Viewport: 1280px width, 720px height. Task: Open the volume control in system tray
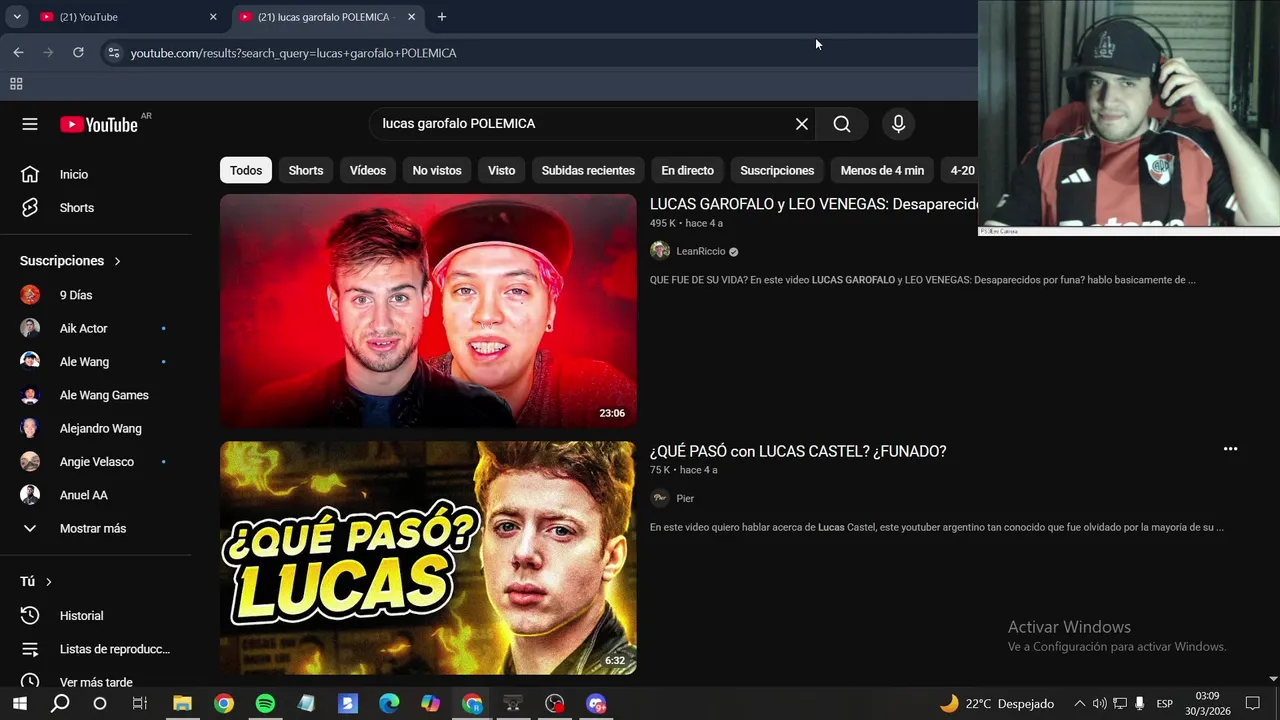[x=1100, y=704]
